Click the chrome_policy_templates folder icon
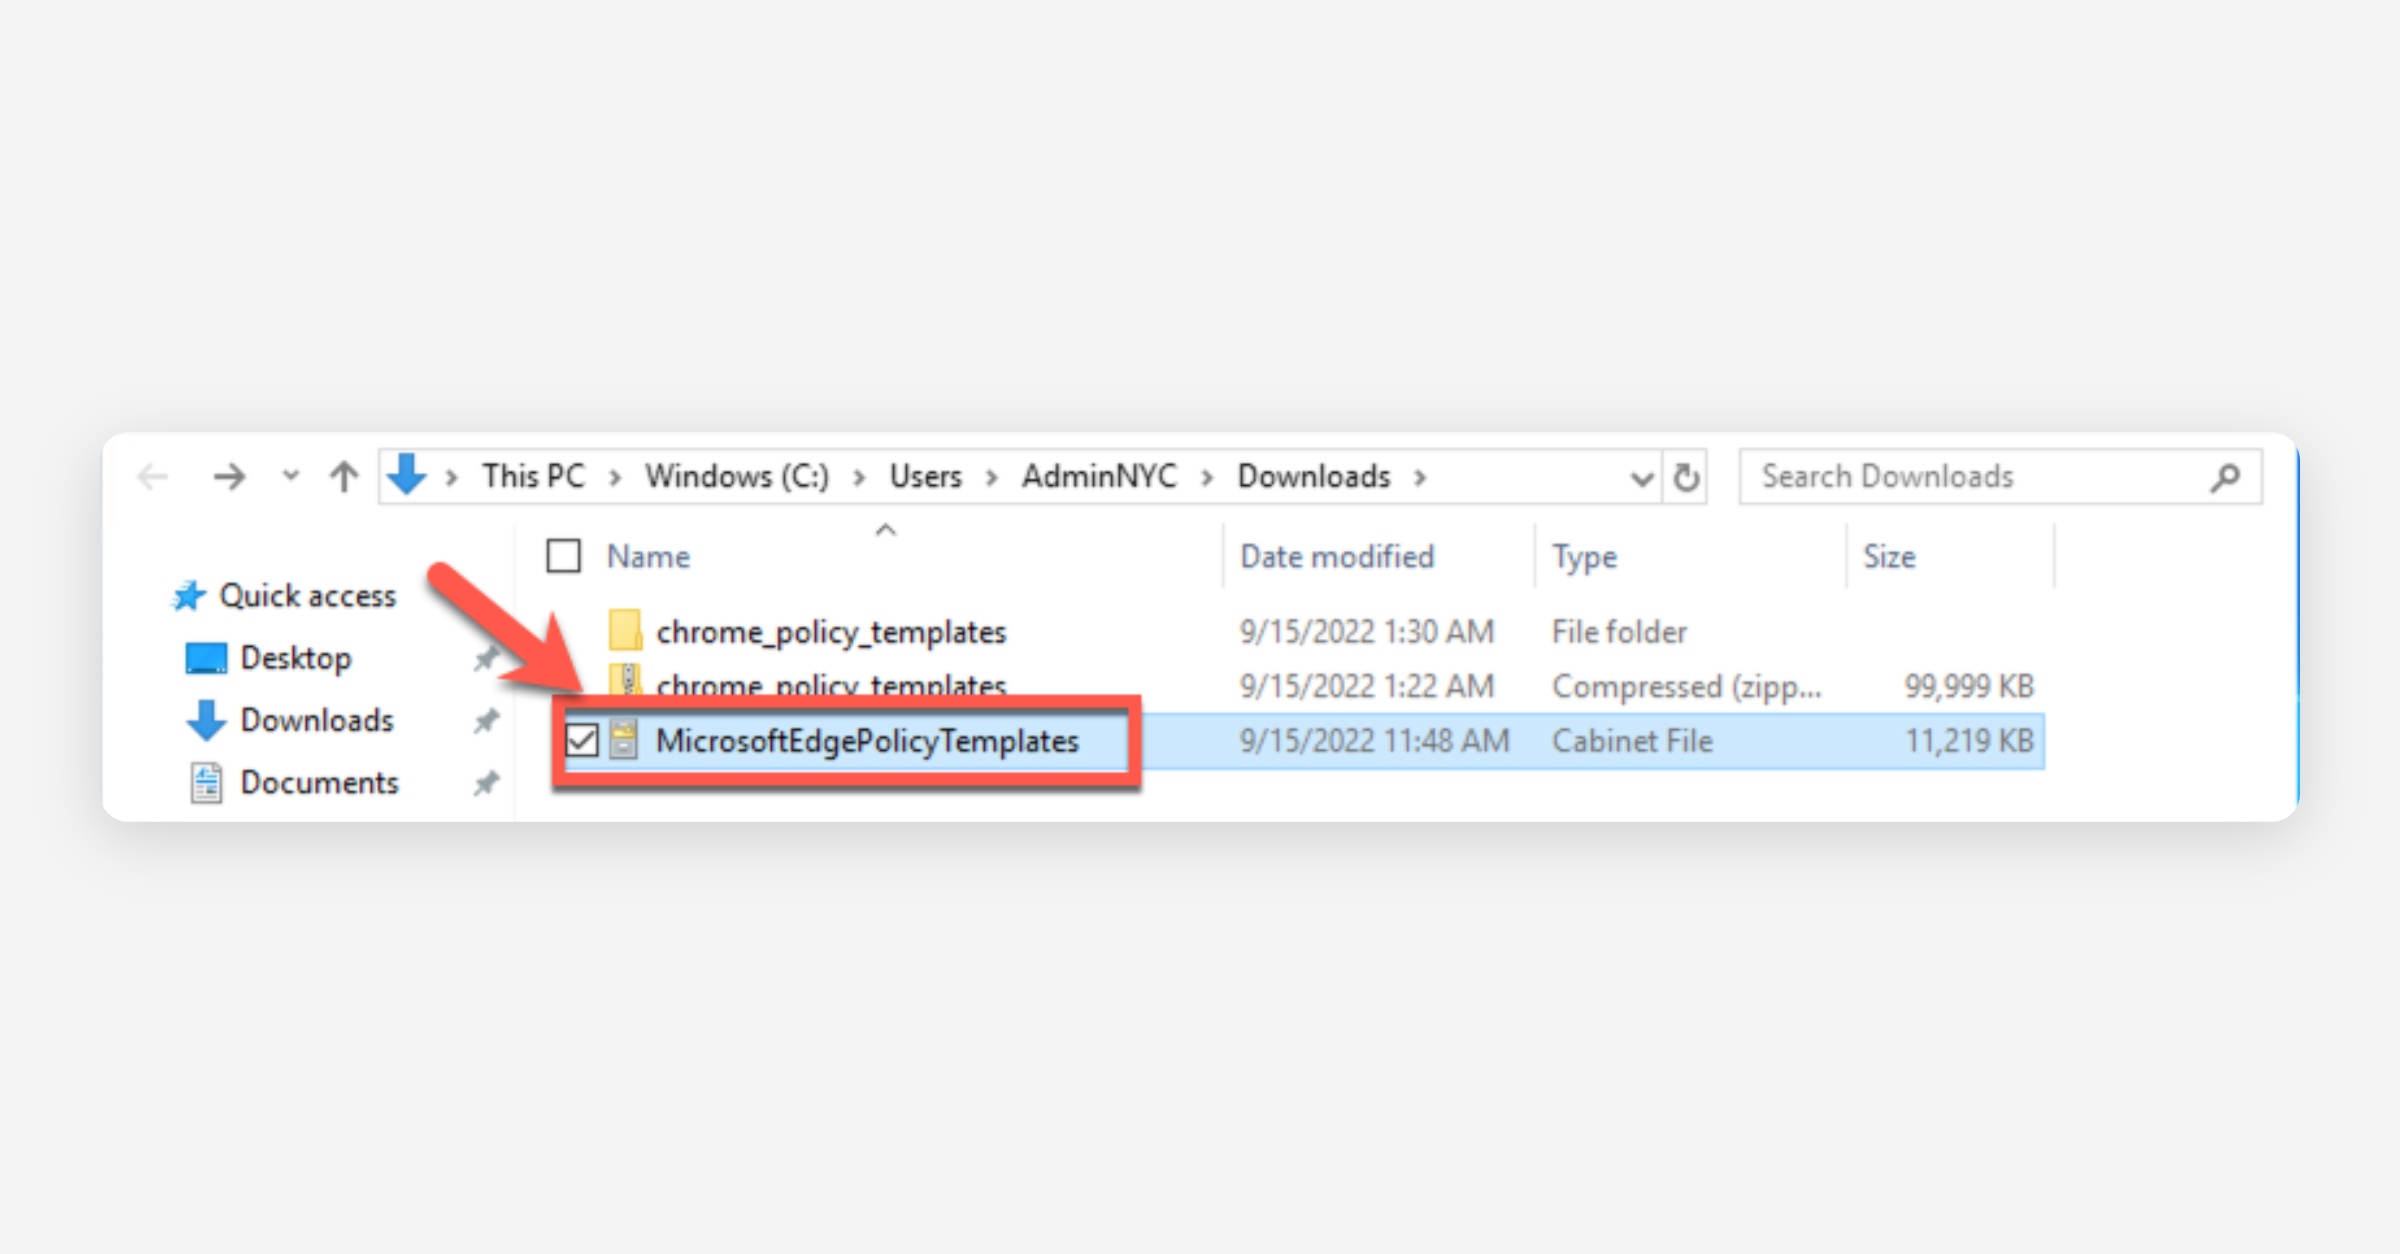The width and height of the screenshot is (2400, 1254). tap(625, 631)
